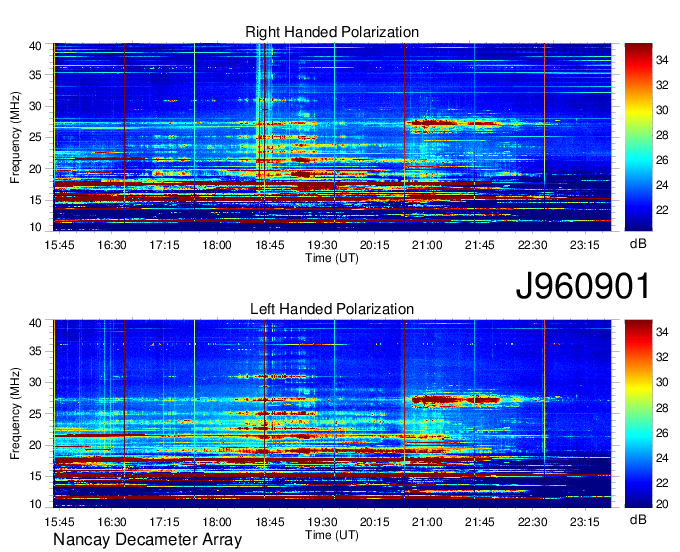Click the 15:45 tick under the top plot
The image size is (680, 552).
click(59, 245)
